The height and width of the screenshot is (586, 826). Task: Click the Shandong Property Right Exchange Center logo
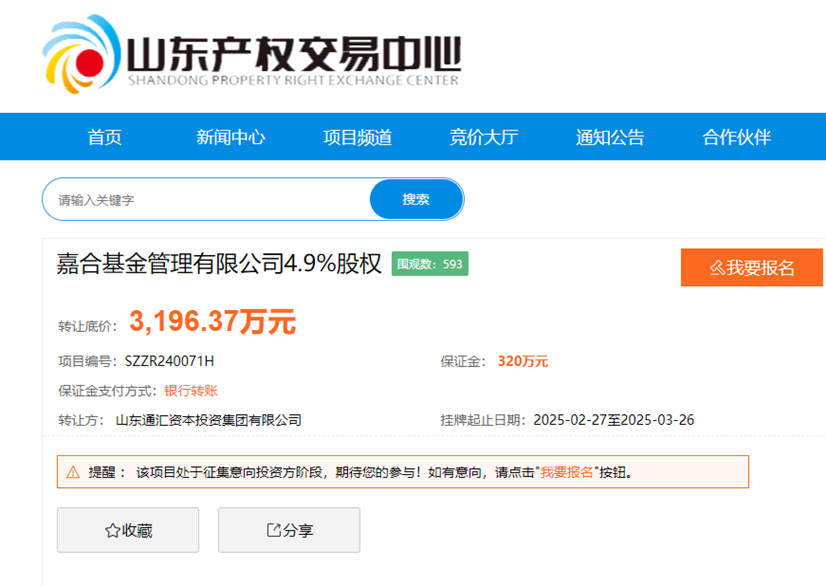(250, 55)
